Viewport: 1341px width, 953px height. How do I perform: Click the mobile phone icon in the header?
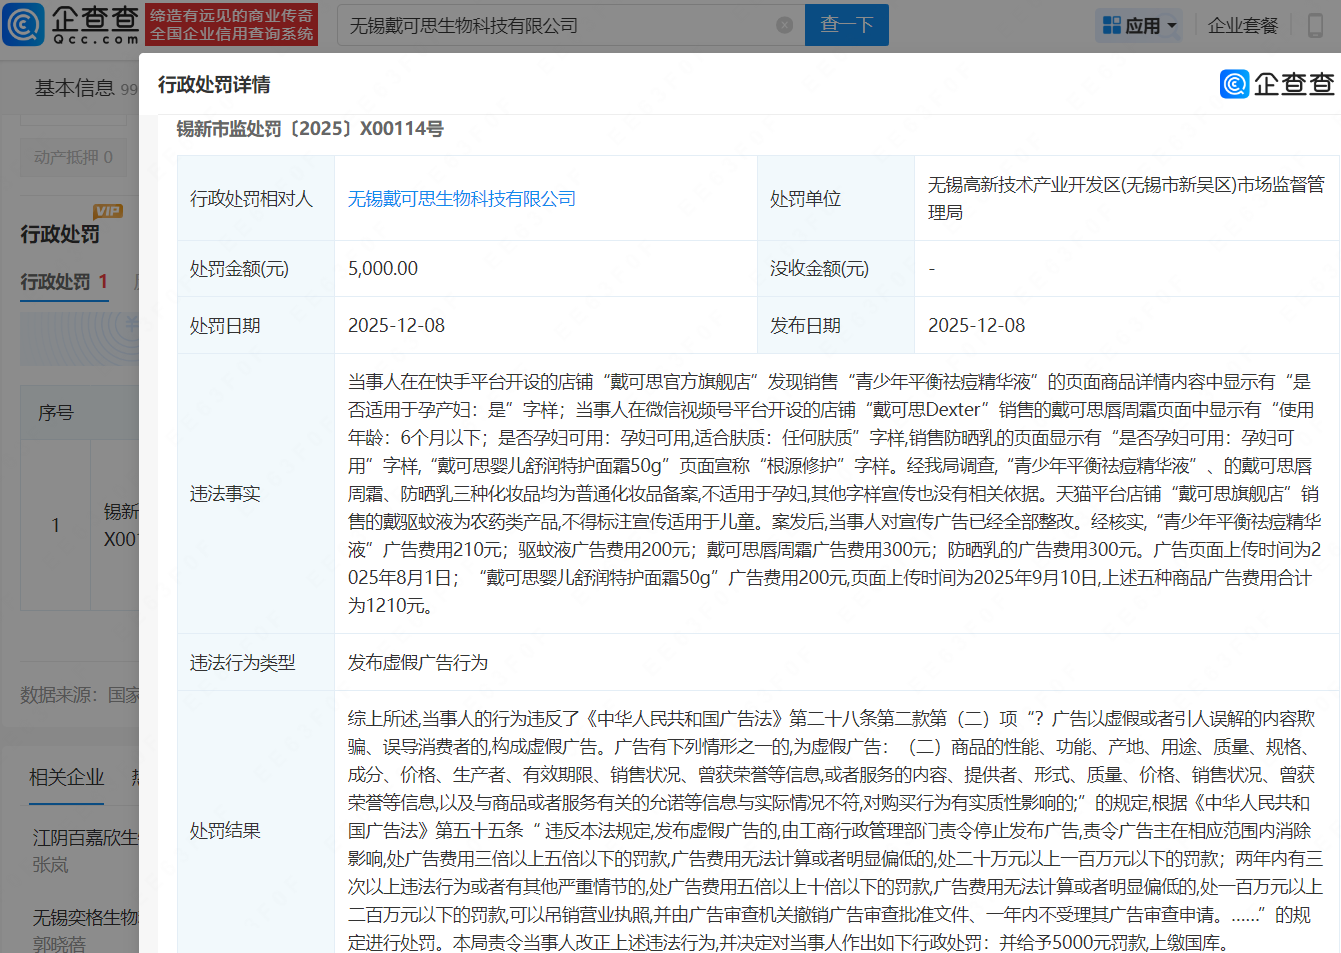click(x=1316, y=26)
